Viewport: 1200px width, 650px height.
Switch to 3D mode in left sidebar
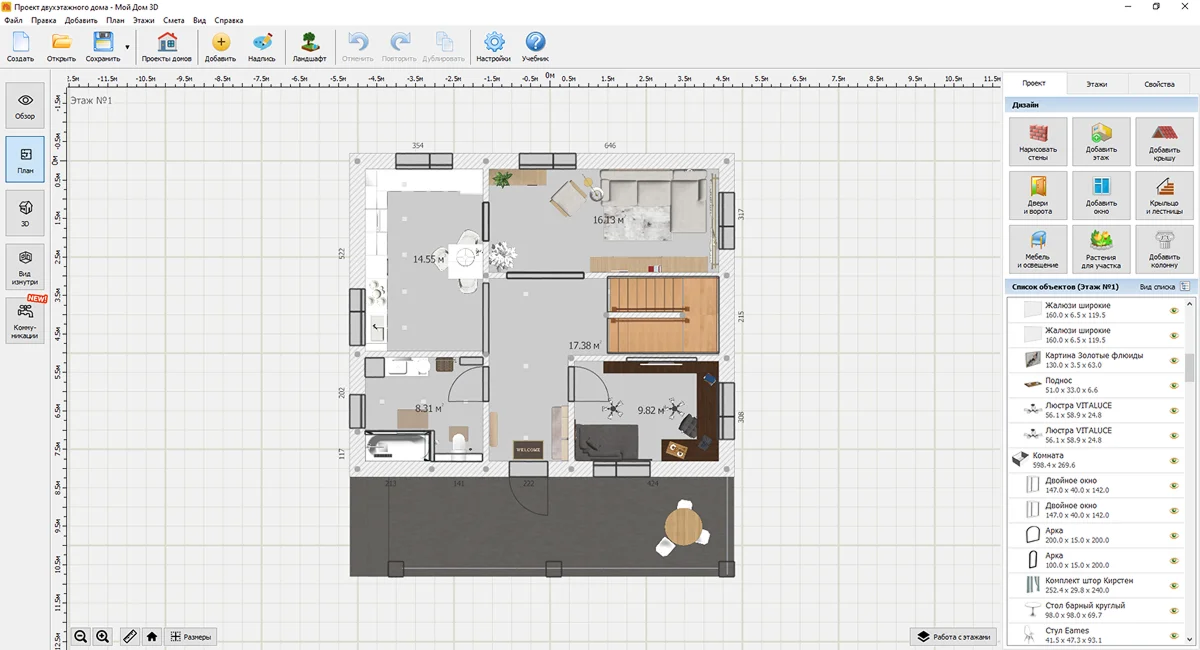[25, 213]
